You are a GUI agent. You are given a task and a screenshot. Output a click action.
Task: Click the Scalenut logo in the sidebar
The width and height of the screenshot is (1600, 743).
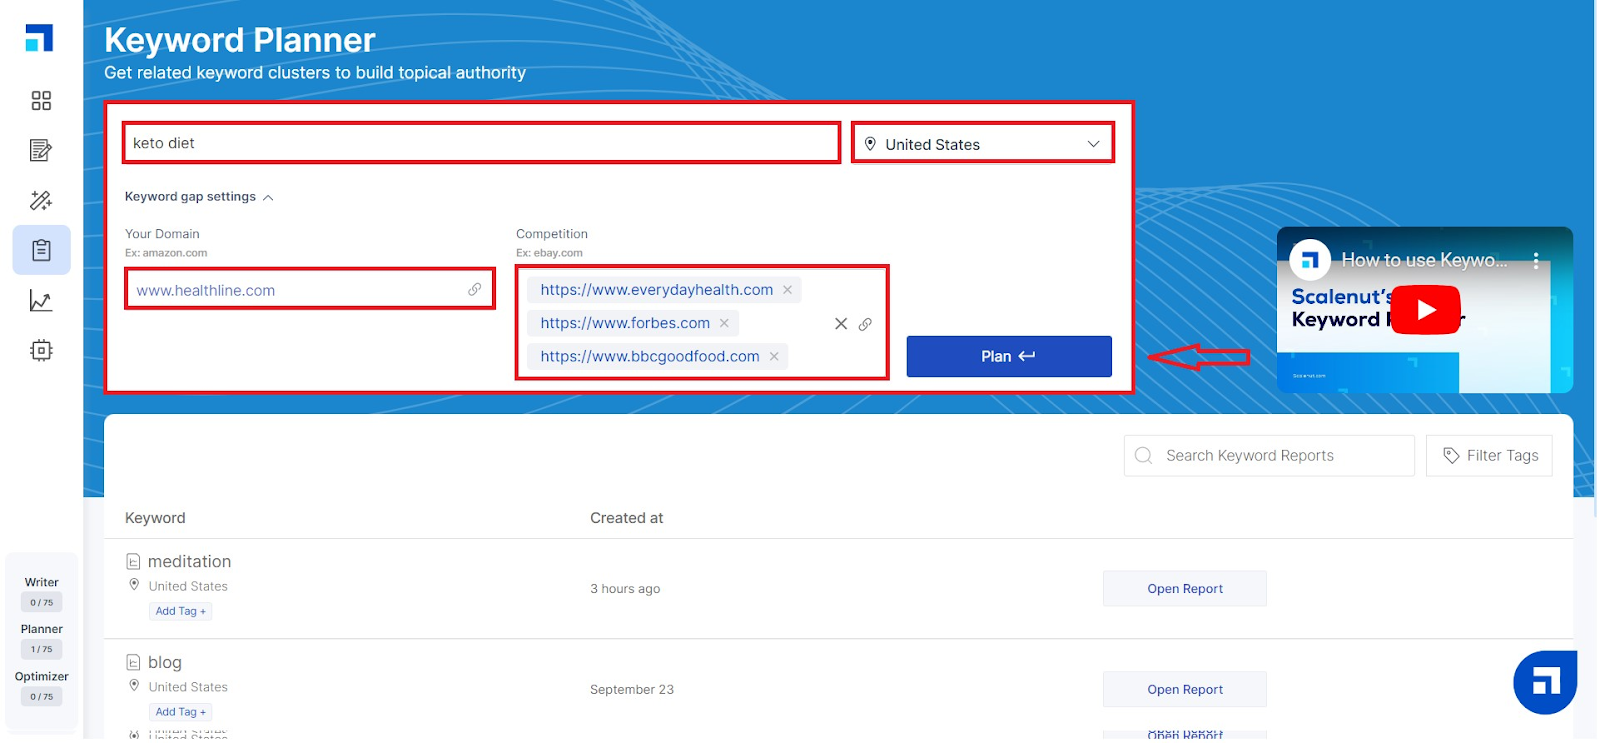[x=39, y=38]
